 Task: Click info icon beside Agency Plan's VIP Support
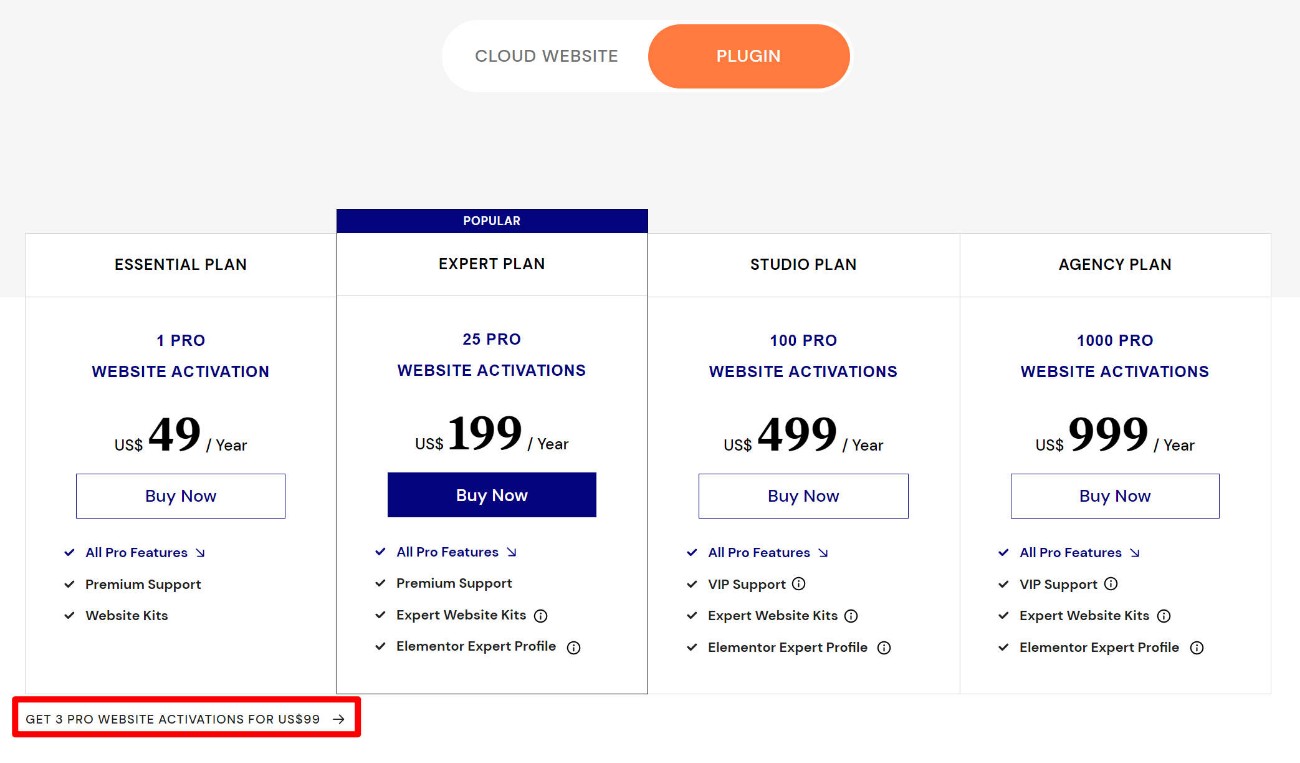click(1111, 584)
